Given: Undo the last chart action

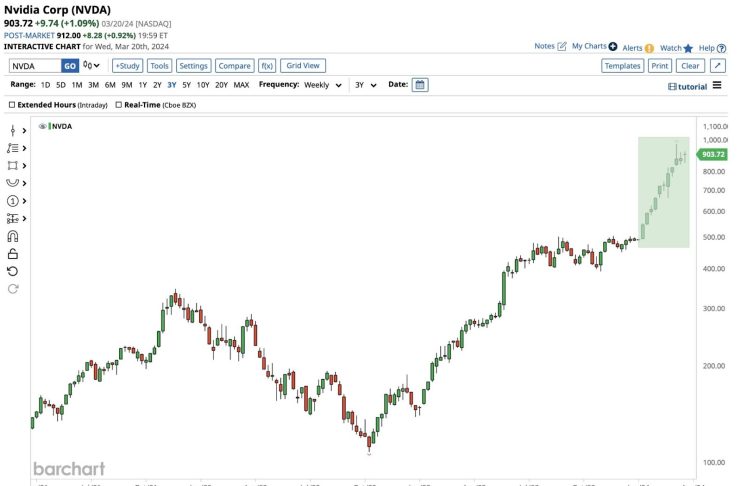Looking at the screenshot, I should point(13,271).
